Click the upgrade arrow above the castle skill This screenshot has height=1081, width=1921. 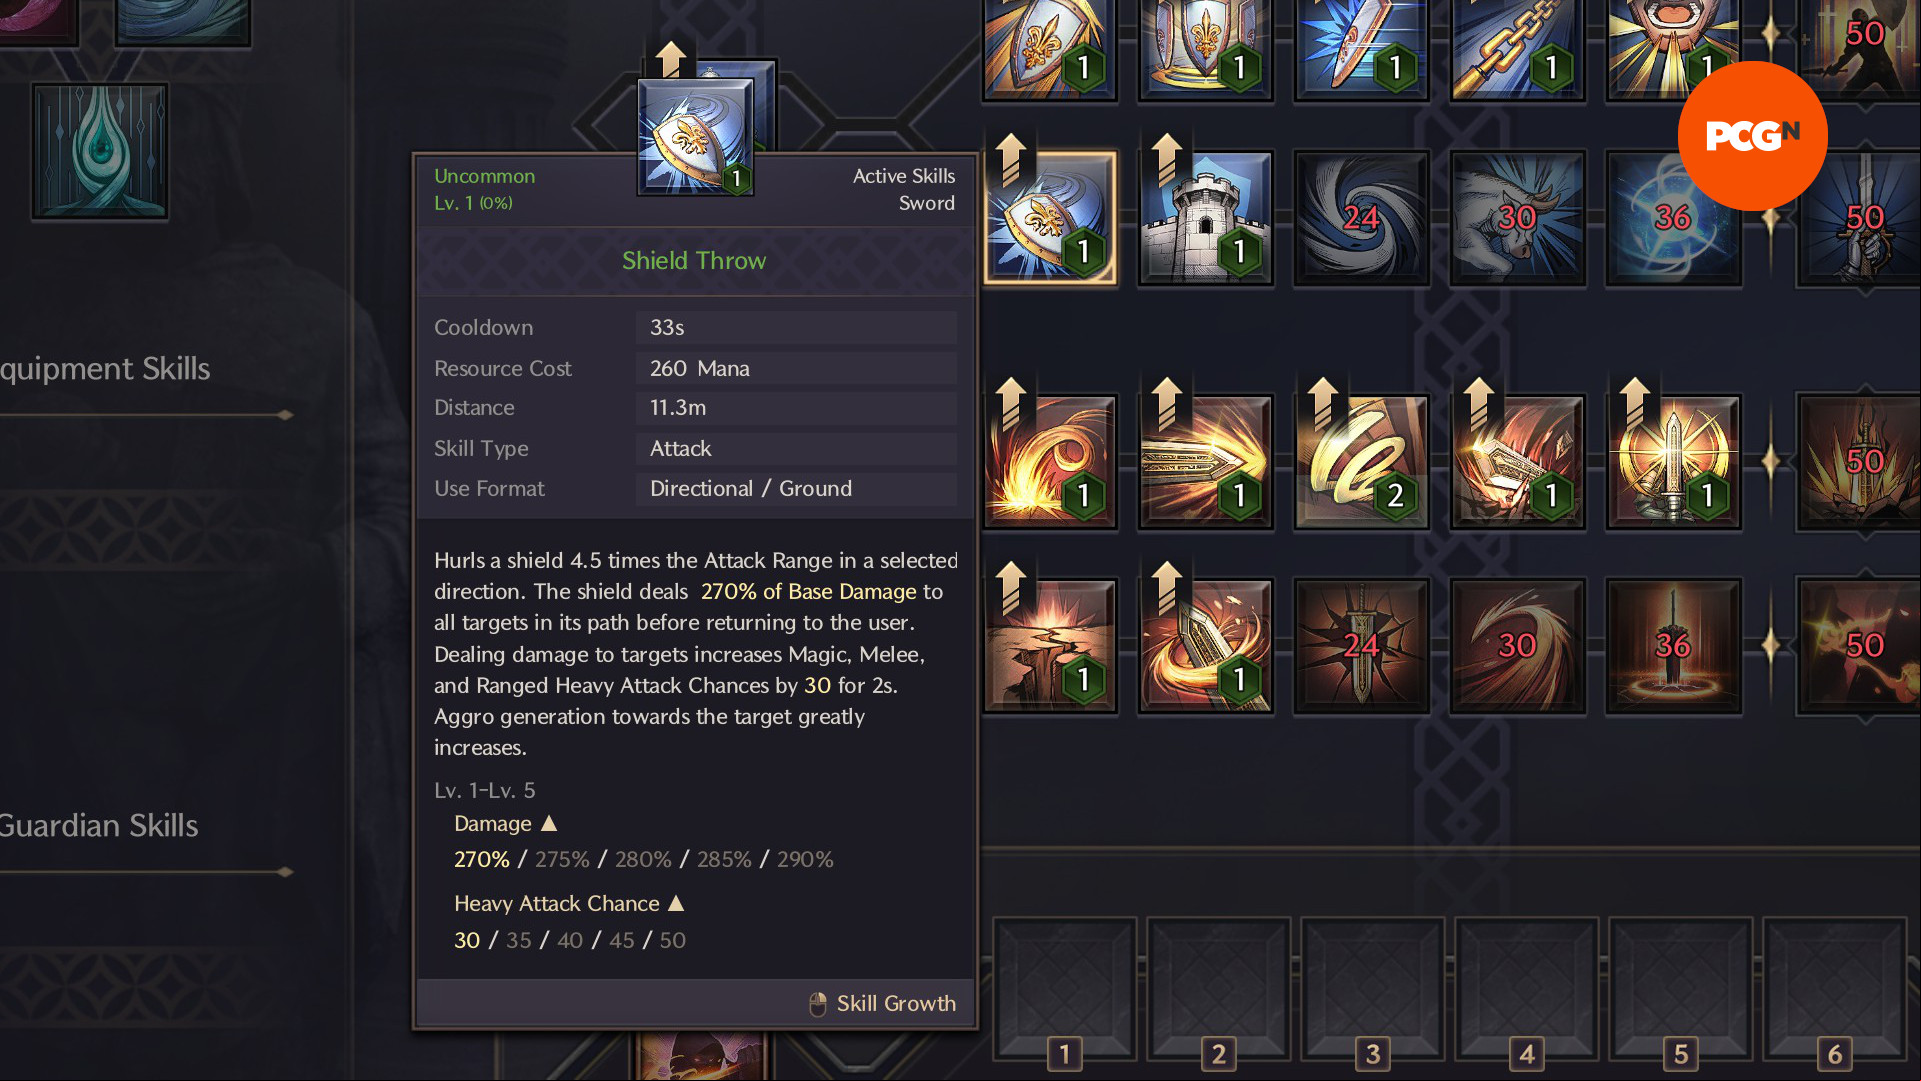click(x=1167, y=159)
